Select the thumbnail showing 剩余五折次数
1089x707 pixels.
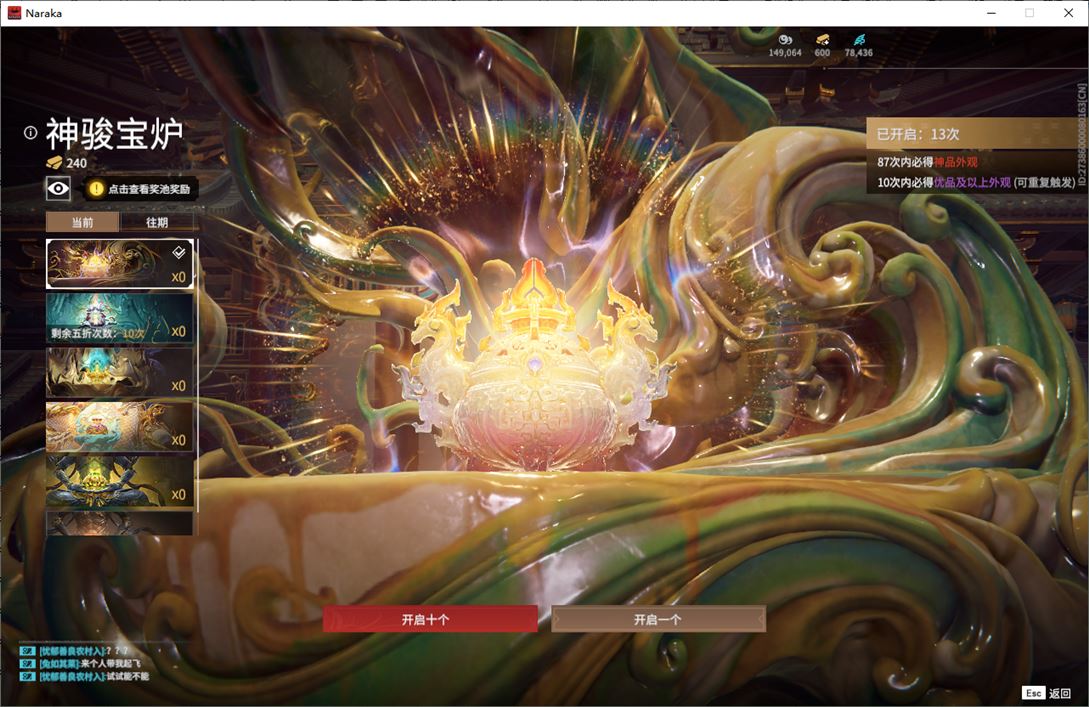pyautogui.click(x=119, y=318)
